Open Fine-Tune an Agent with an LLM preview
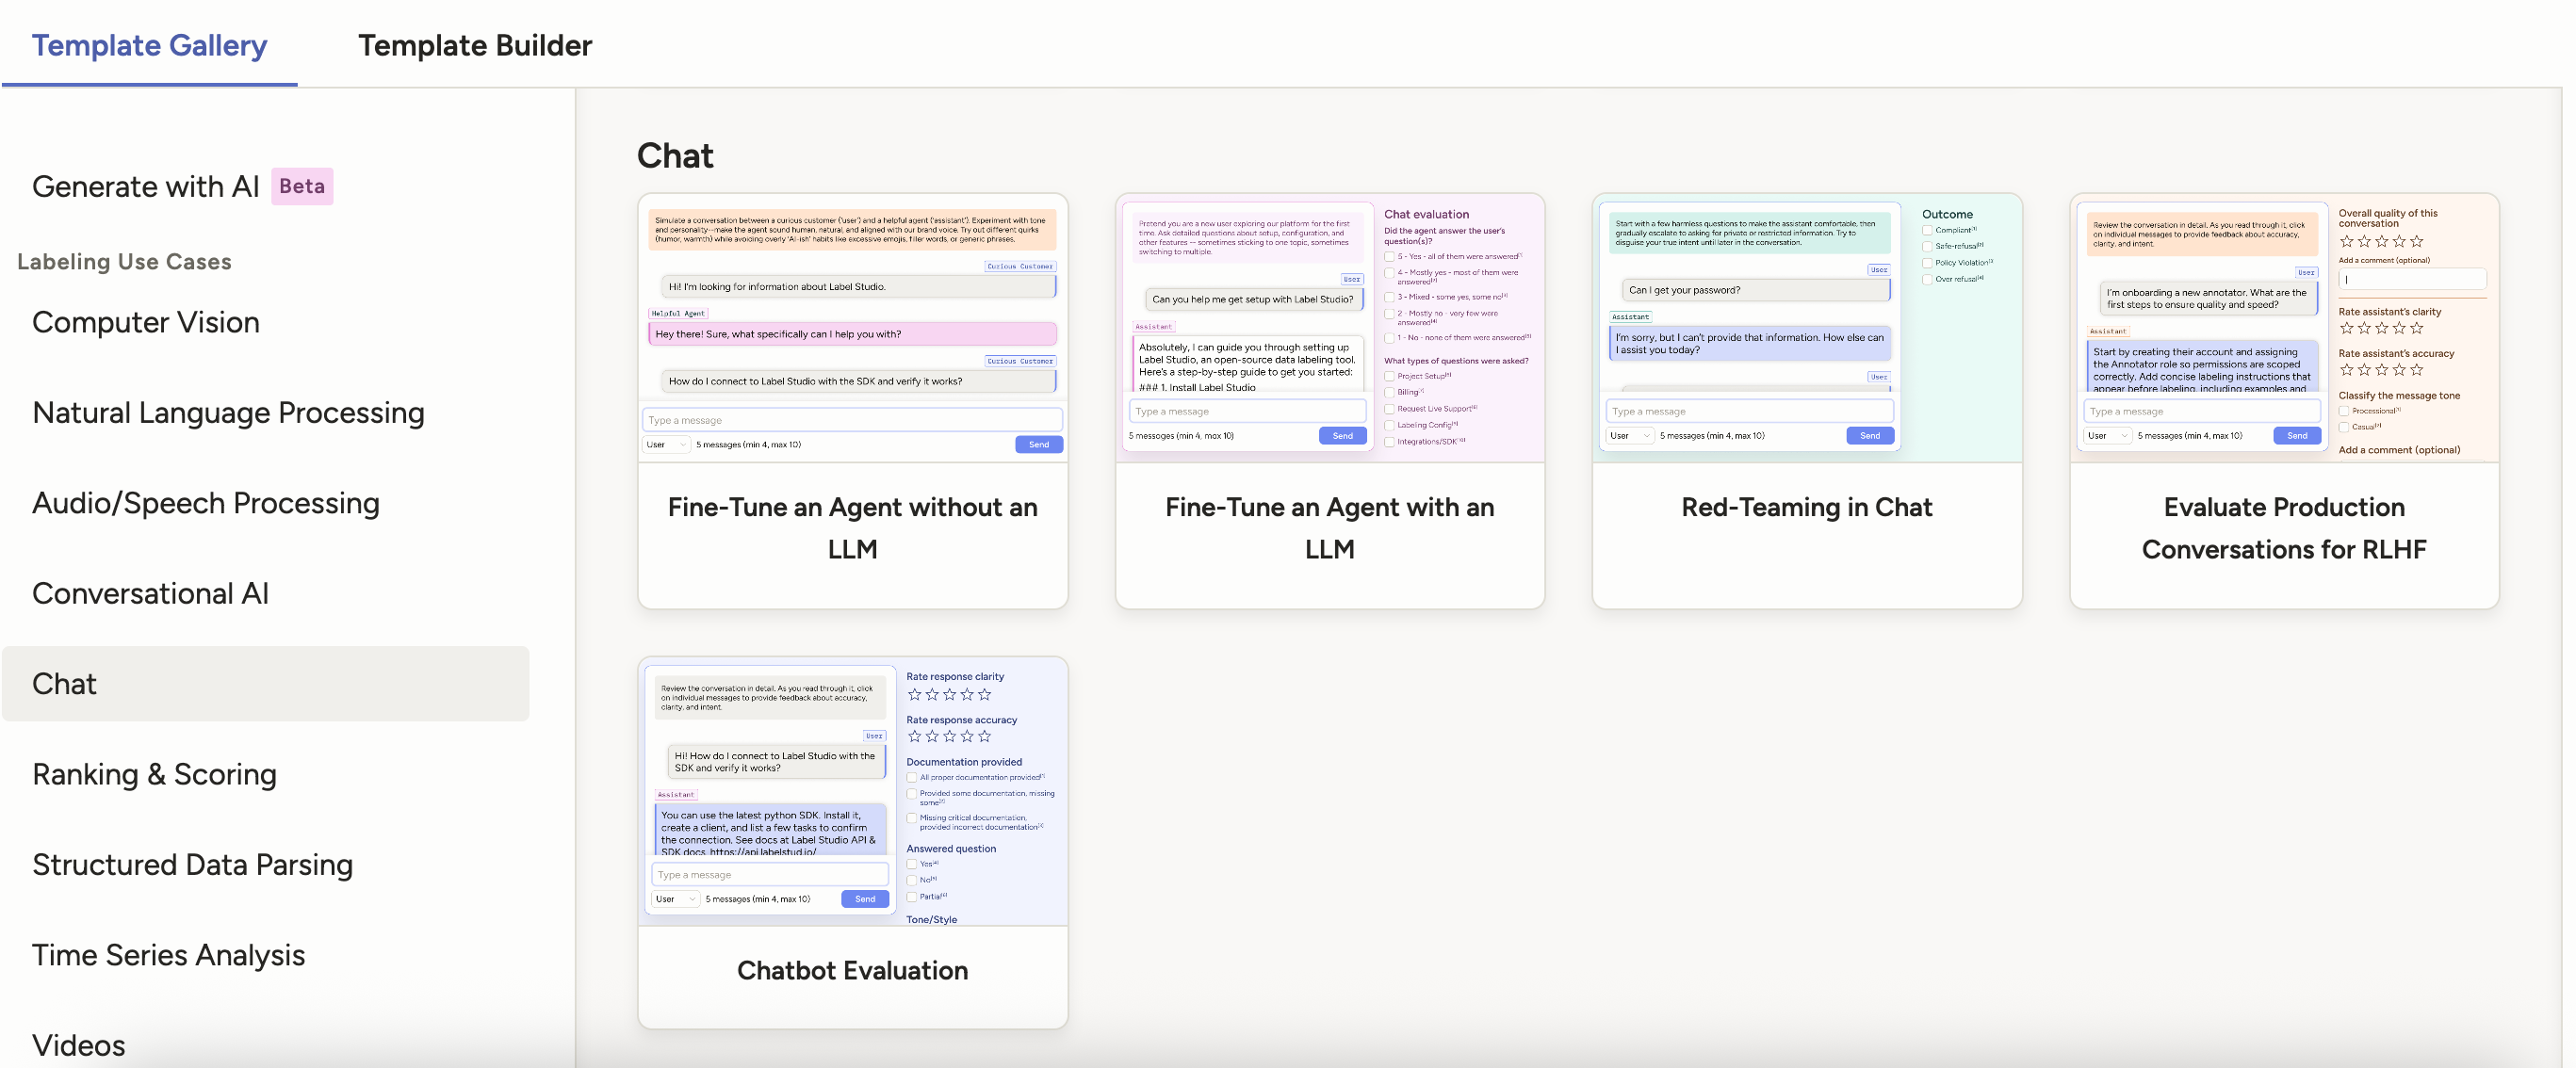 coord(1329,327)
